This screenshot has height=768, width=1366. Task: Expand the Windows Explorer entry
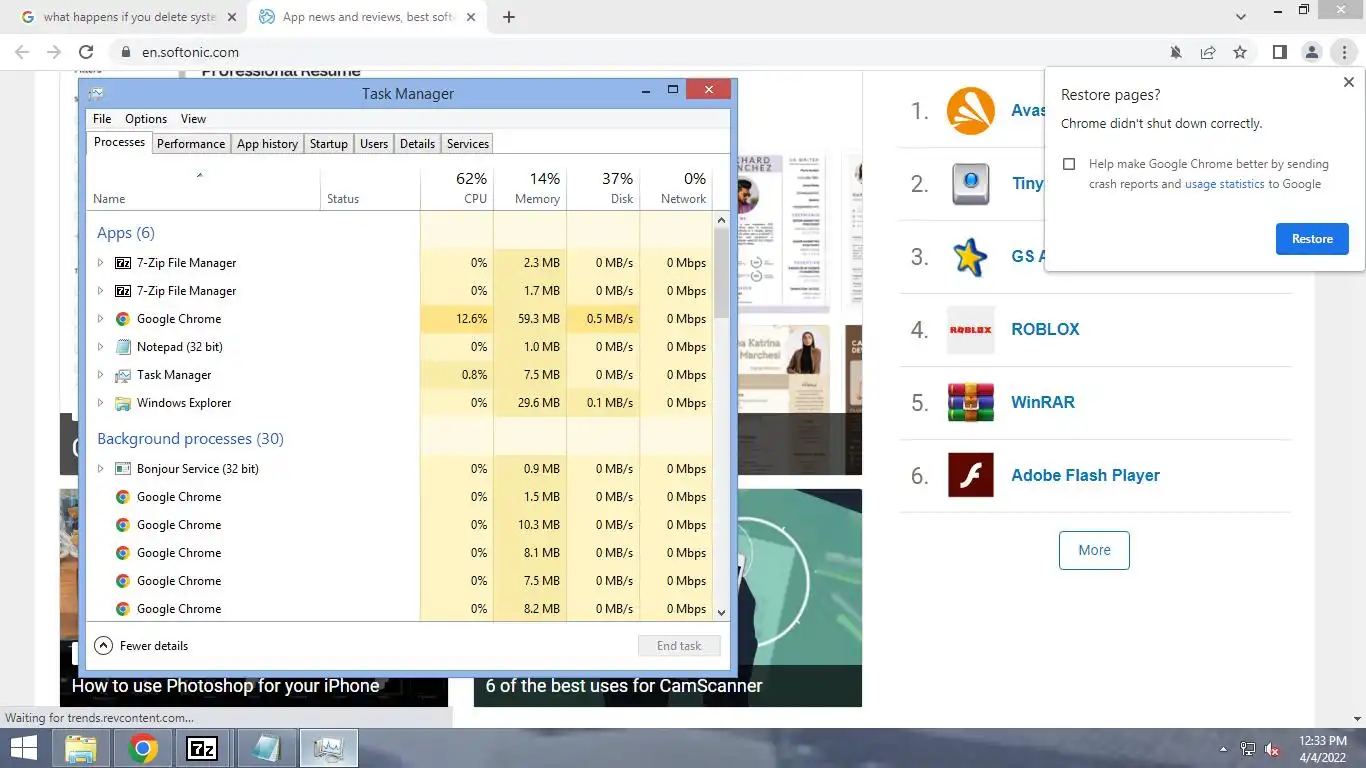coord(100,403)
